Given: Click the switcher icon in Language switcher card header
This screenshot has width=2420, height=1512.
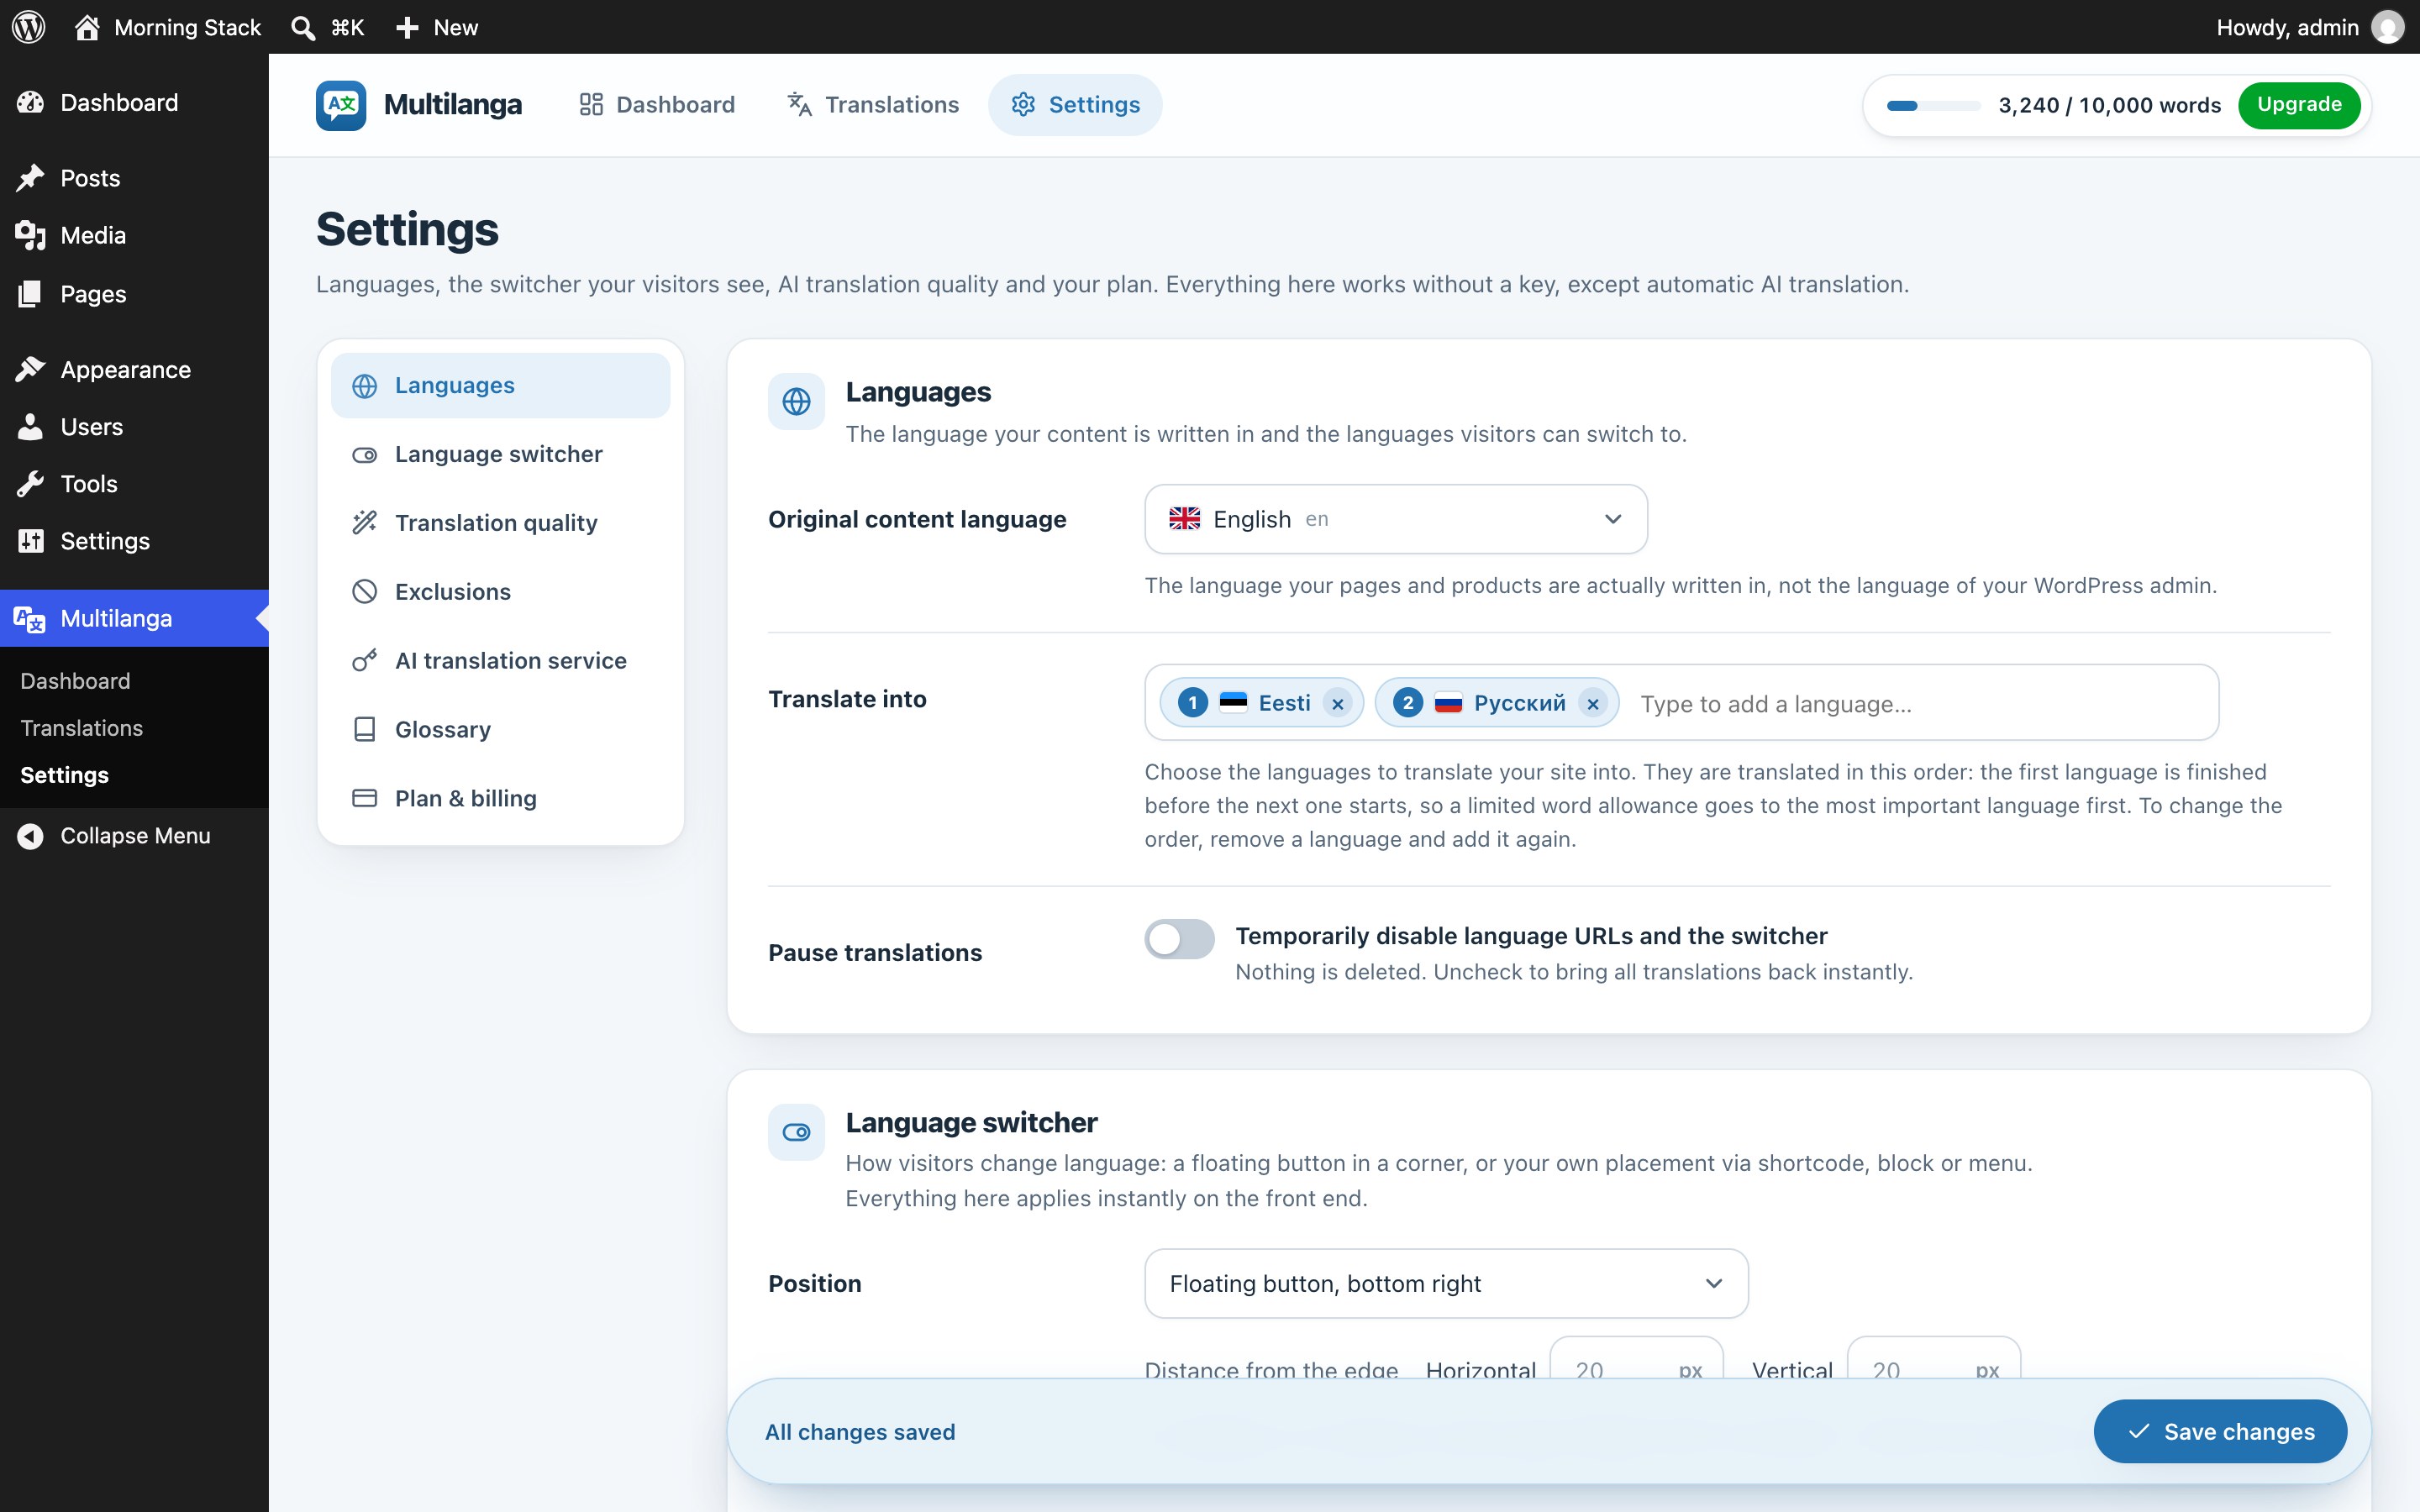Looking at the screenshot, I should [796, 1132].
